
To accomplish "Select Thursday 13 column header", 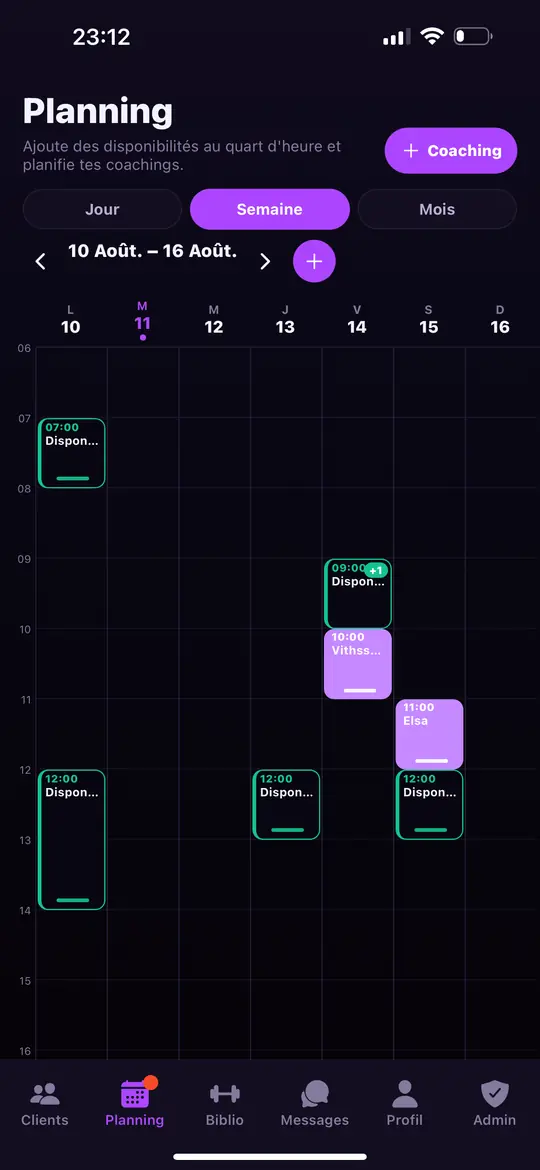I will 286,319.
